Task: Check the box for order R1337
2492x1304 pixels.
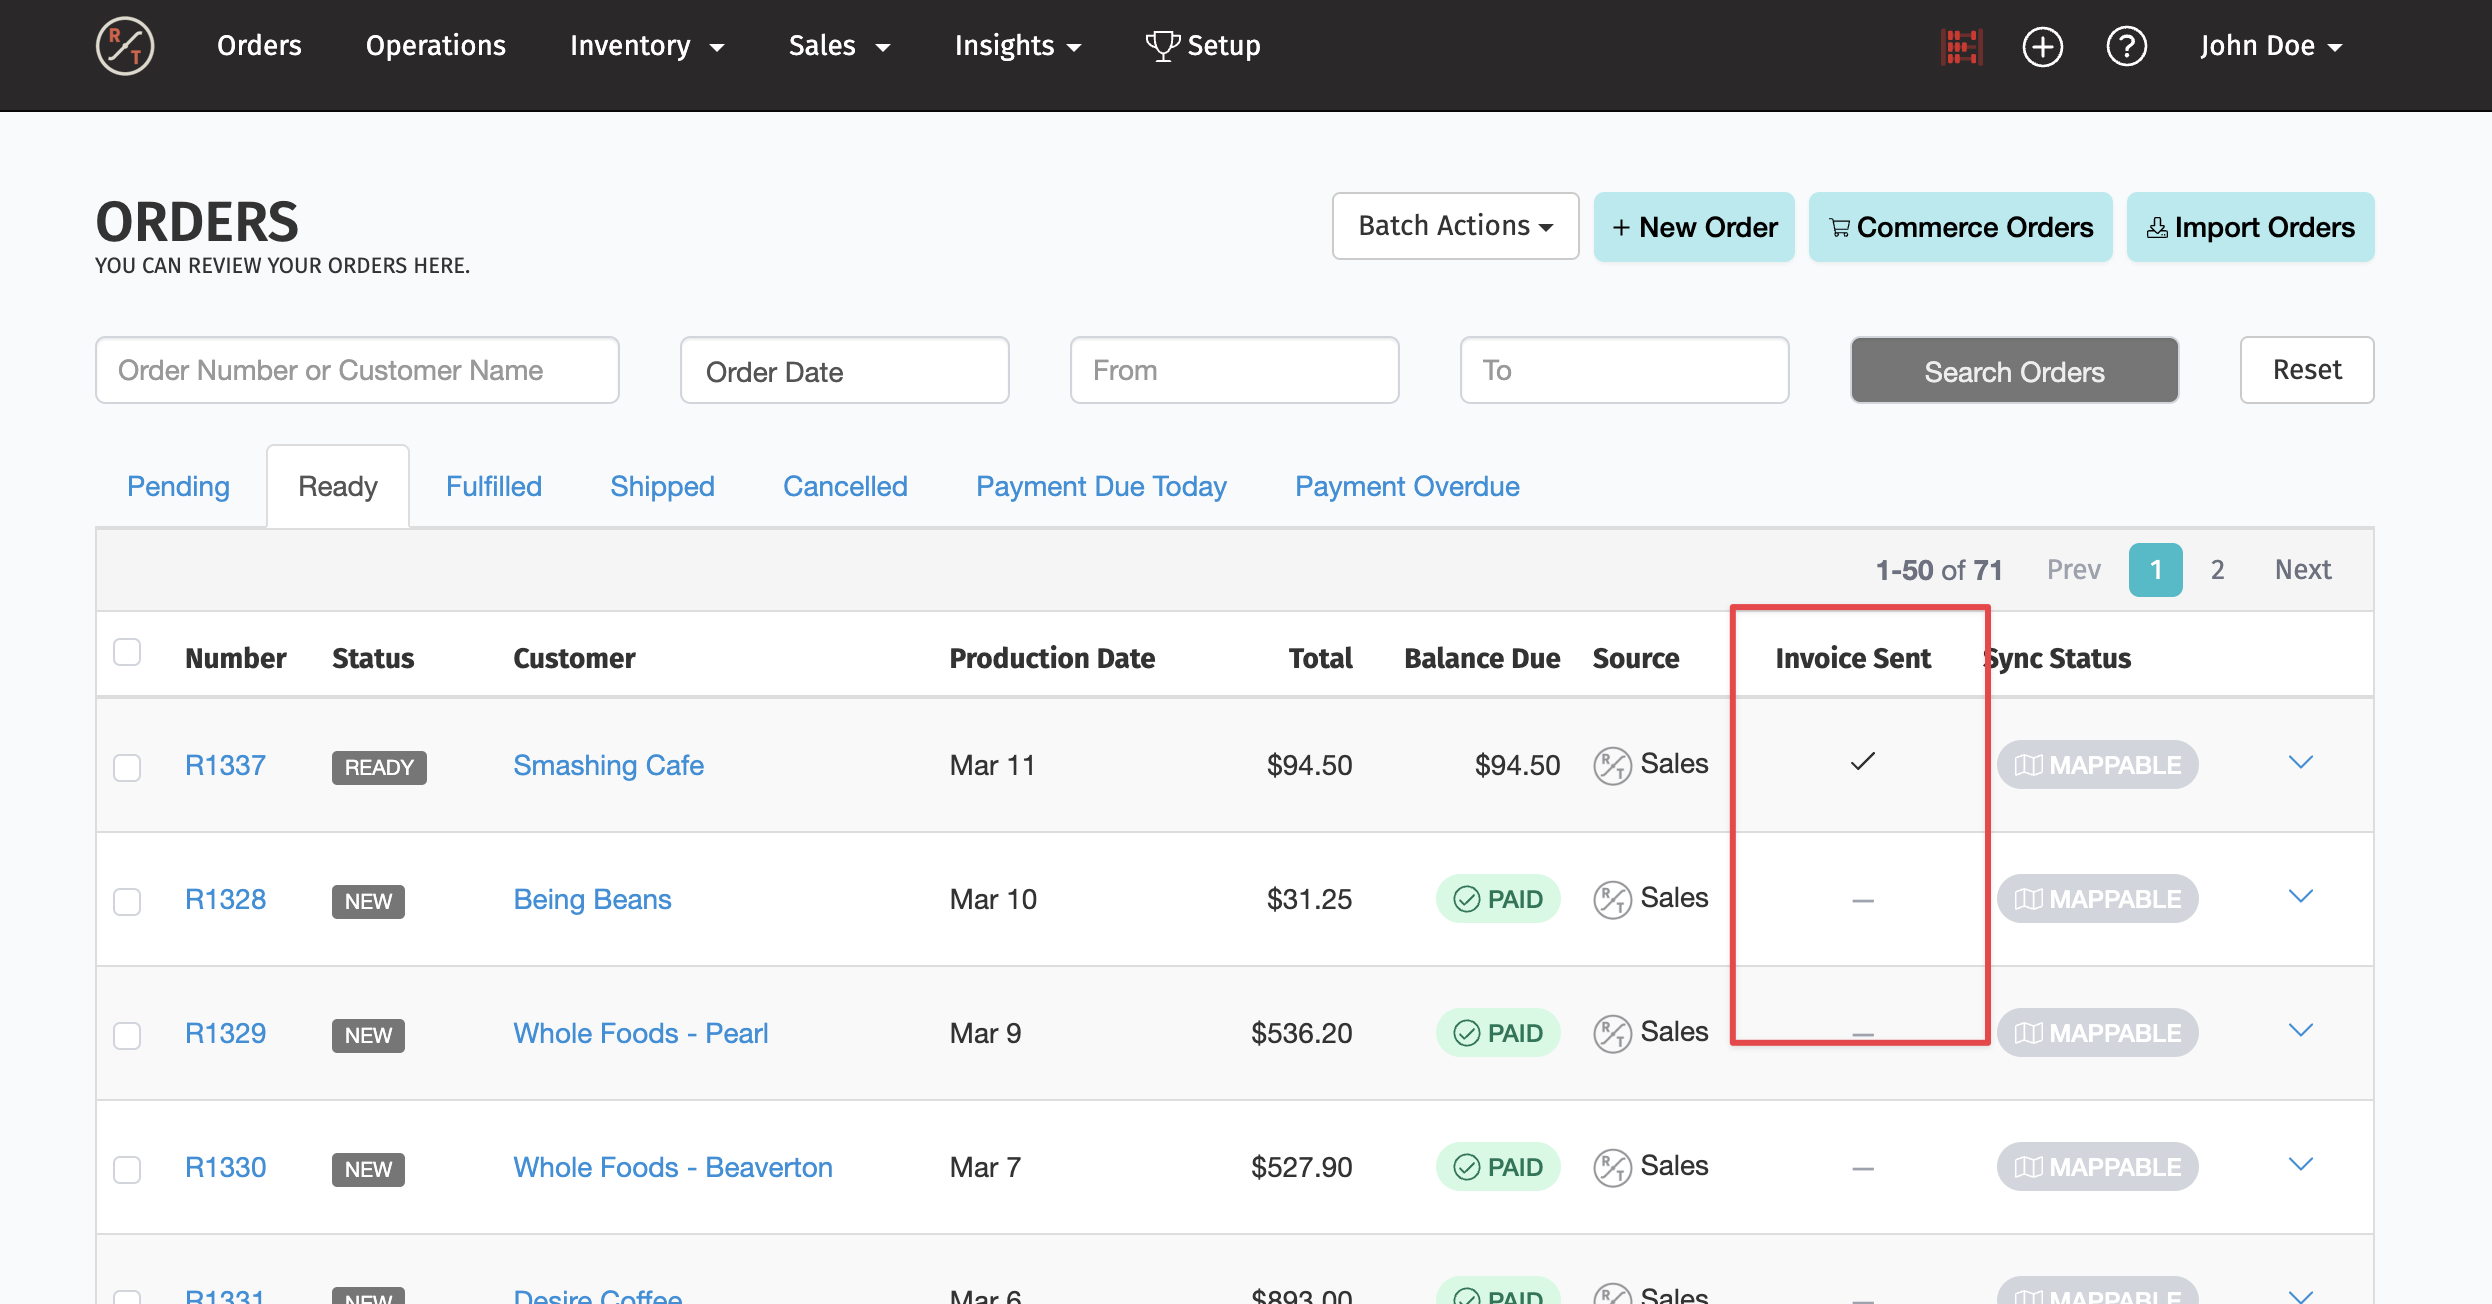Action: click(127, 767)
